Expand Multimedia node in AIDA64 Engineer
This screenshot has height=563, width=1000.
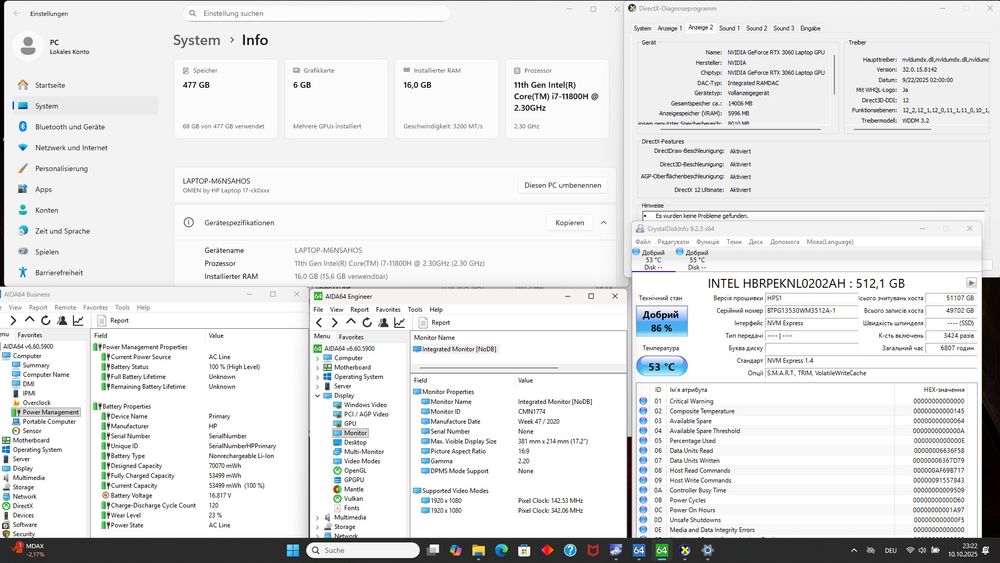click(x=318, y=518)
